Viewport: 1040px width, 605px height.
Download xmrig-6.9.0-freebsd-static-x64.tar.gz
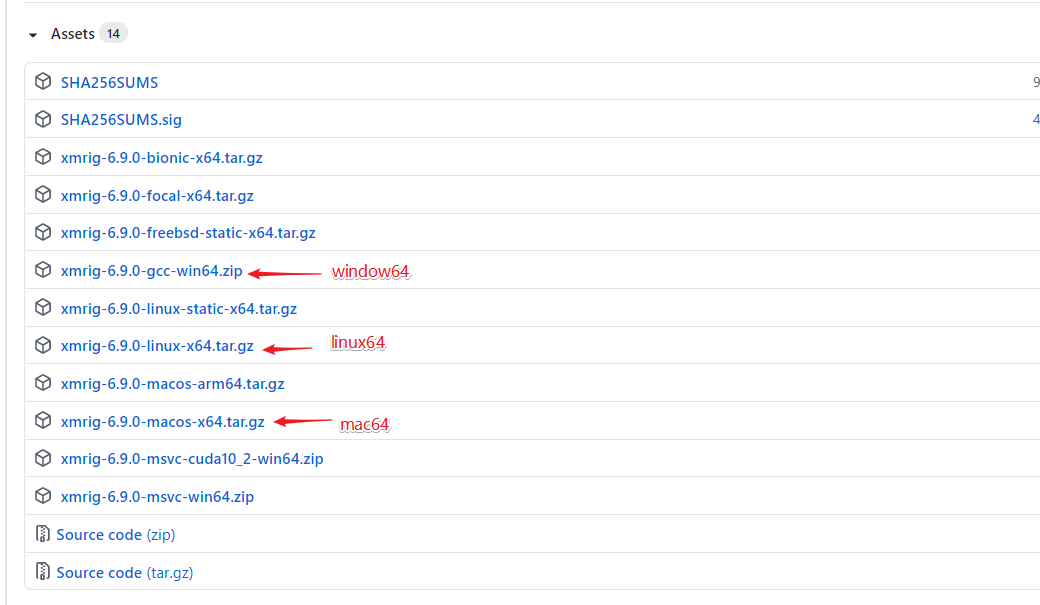(x=188, y=233)
